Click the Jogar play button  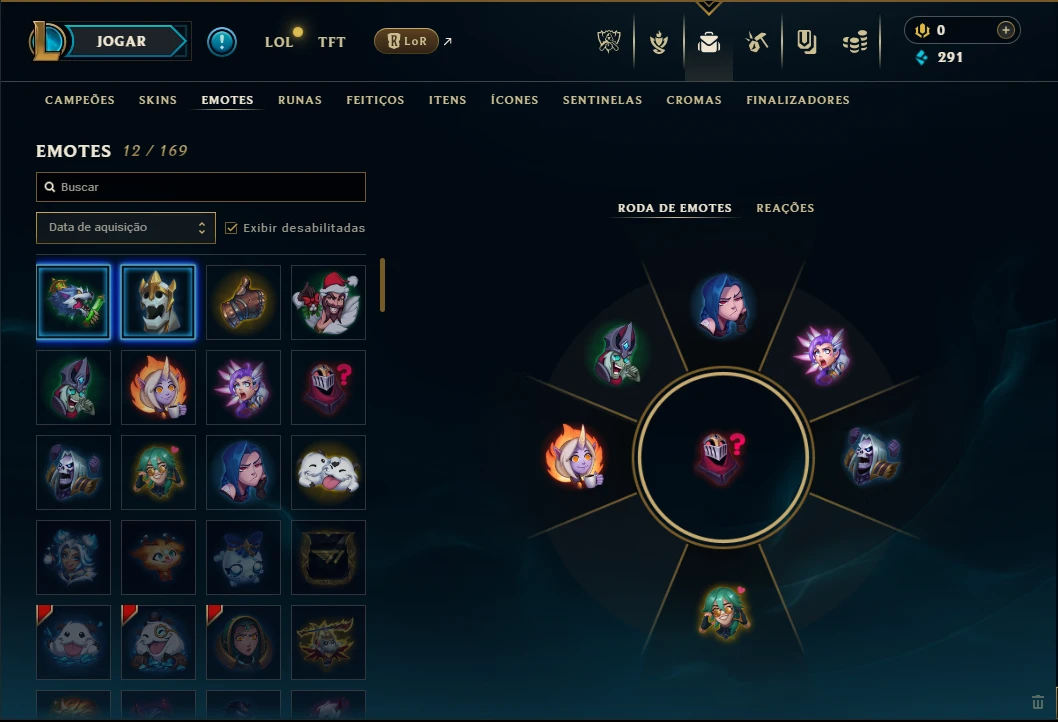(121, 41)
